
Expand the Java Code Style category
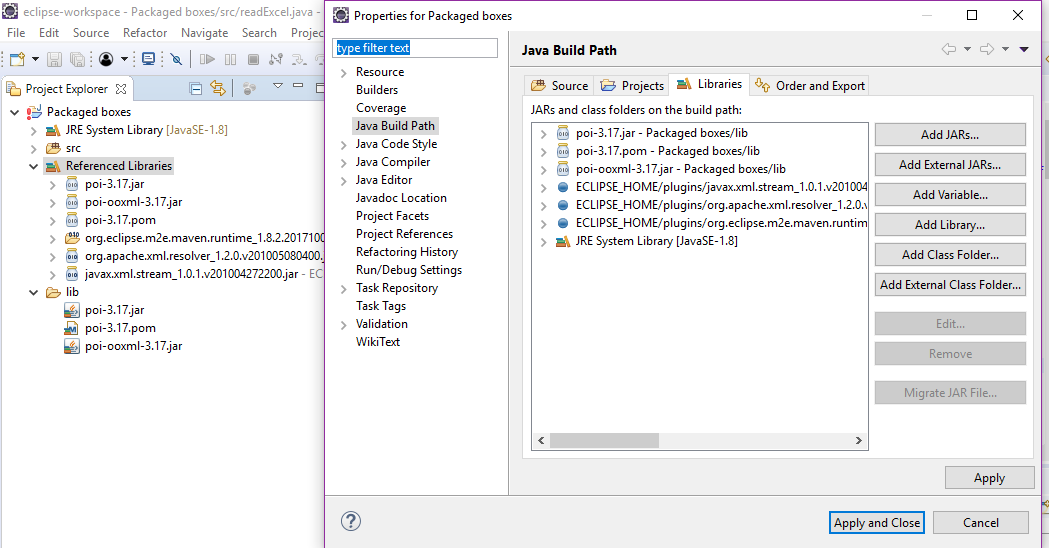click(x=343, y=145)
